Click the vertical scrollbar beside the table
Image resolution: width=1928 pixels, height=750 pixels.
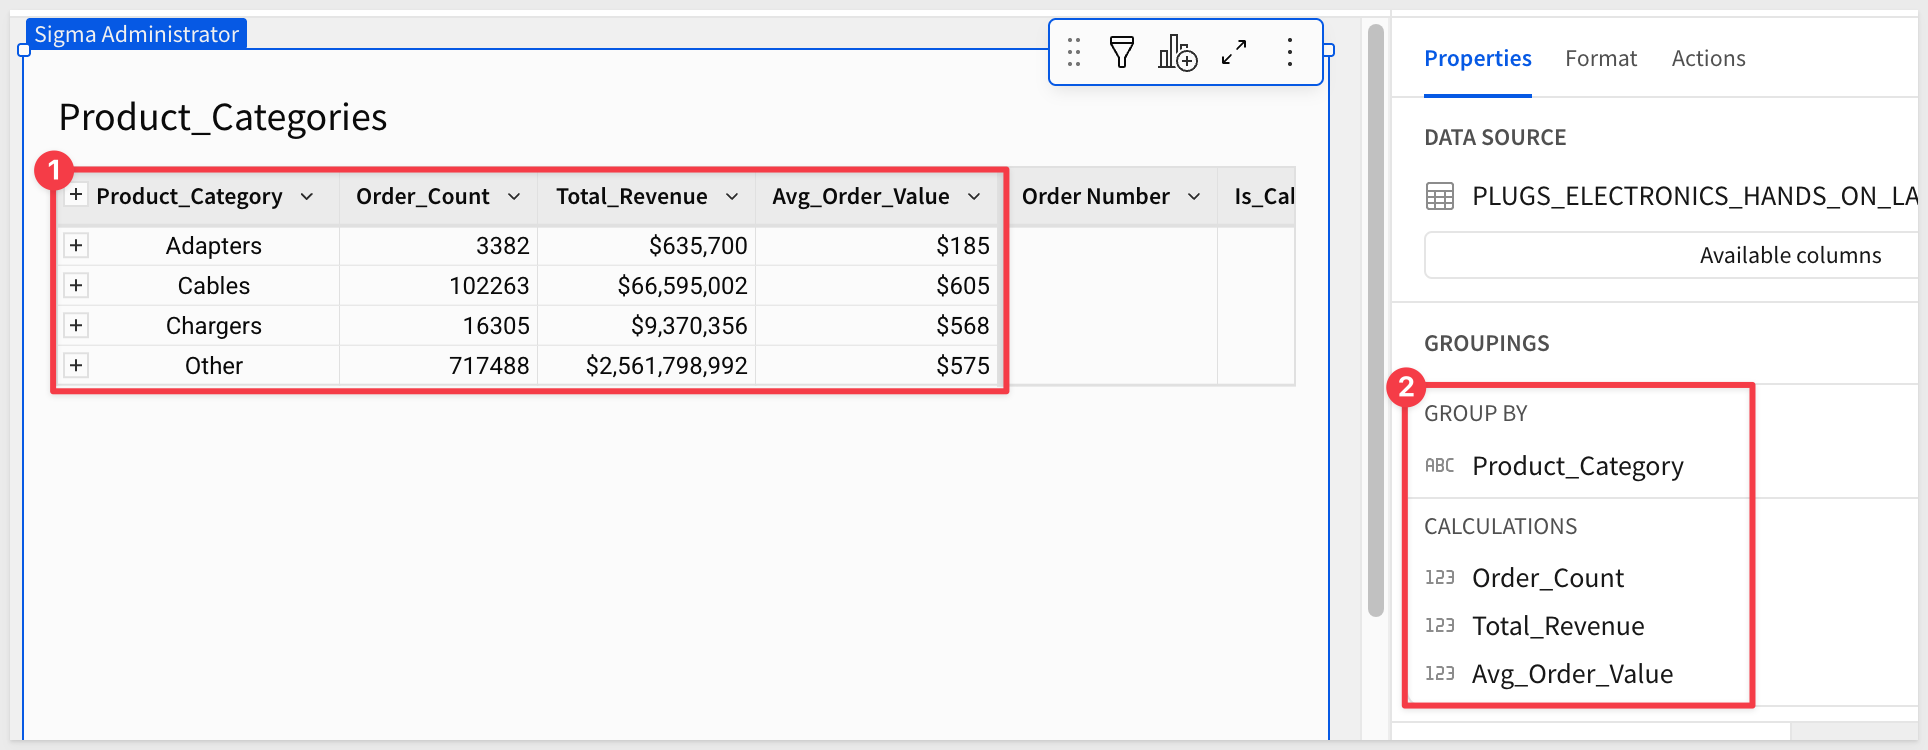click(1375, 320)
